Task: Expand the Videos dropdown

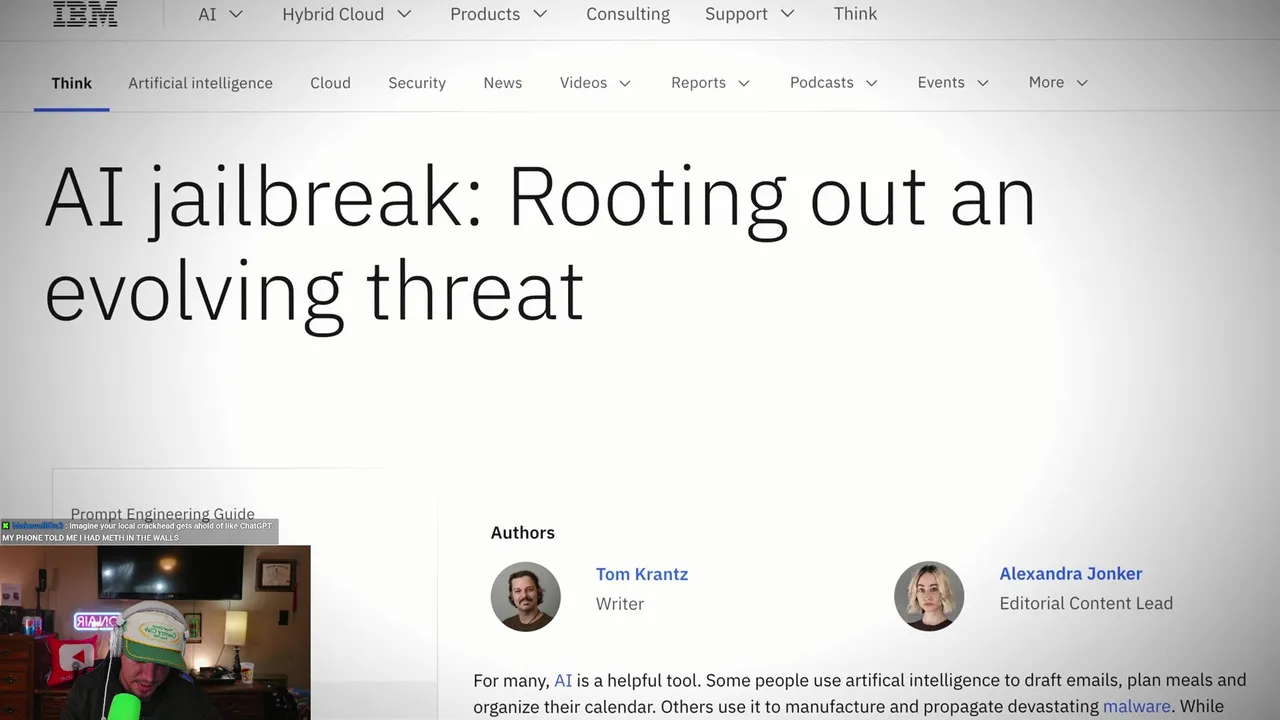Action: click(x=596, y=83)
